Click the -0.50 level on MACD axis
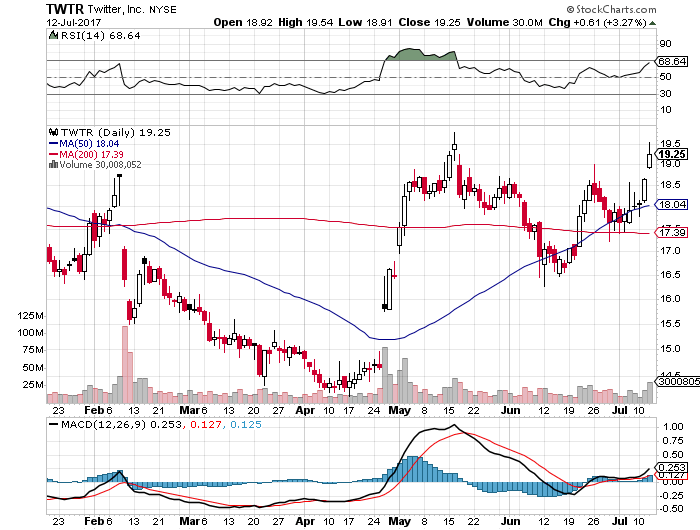Image resolution: width=700 pixels, height=530 pixels. click(x=671, y=509)
